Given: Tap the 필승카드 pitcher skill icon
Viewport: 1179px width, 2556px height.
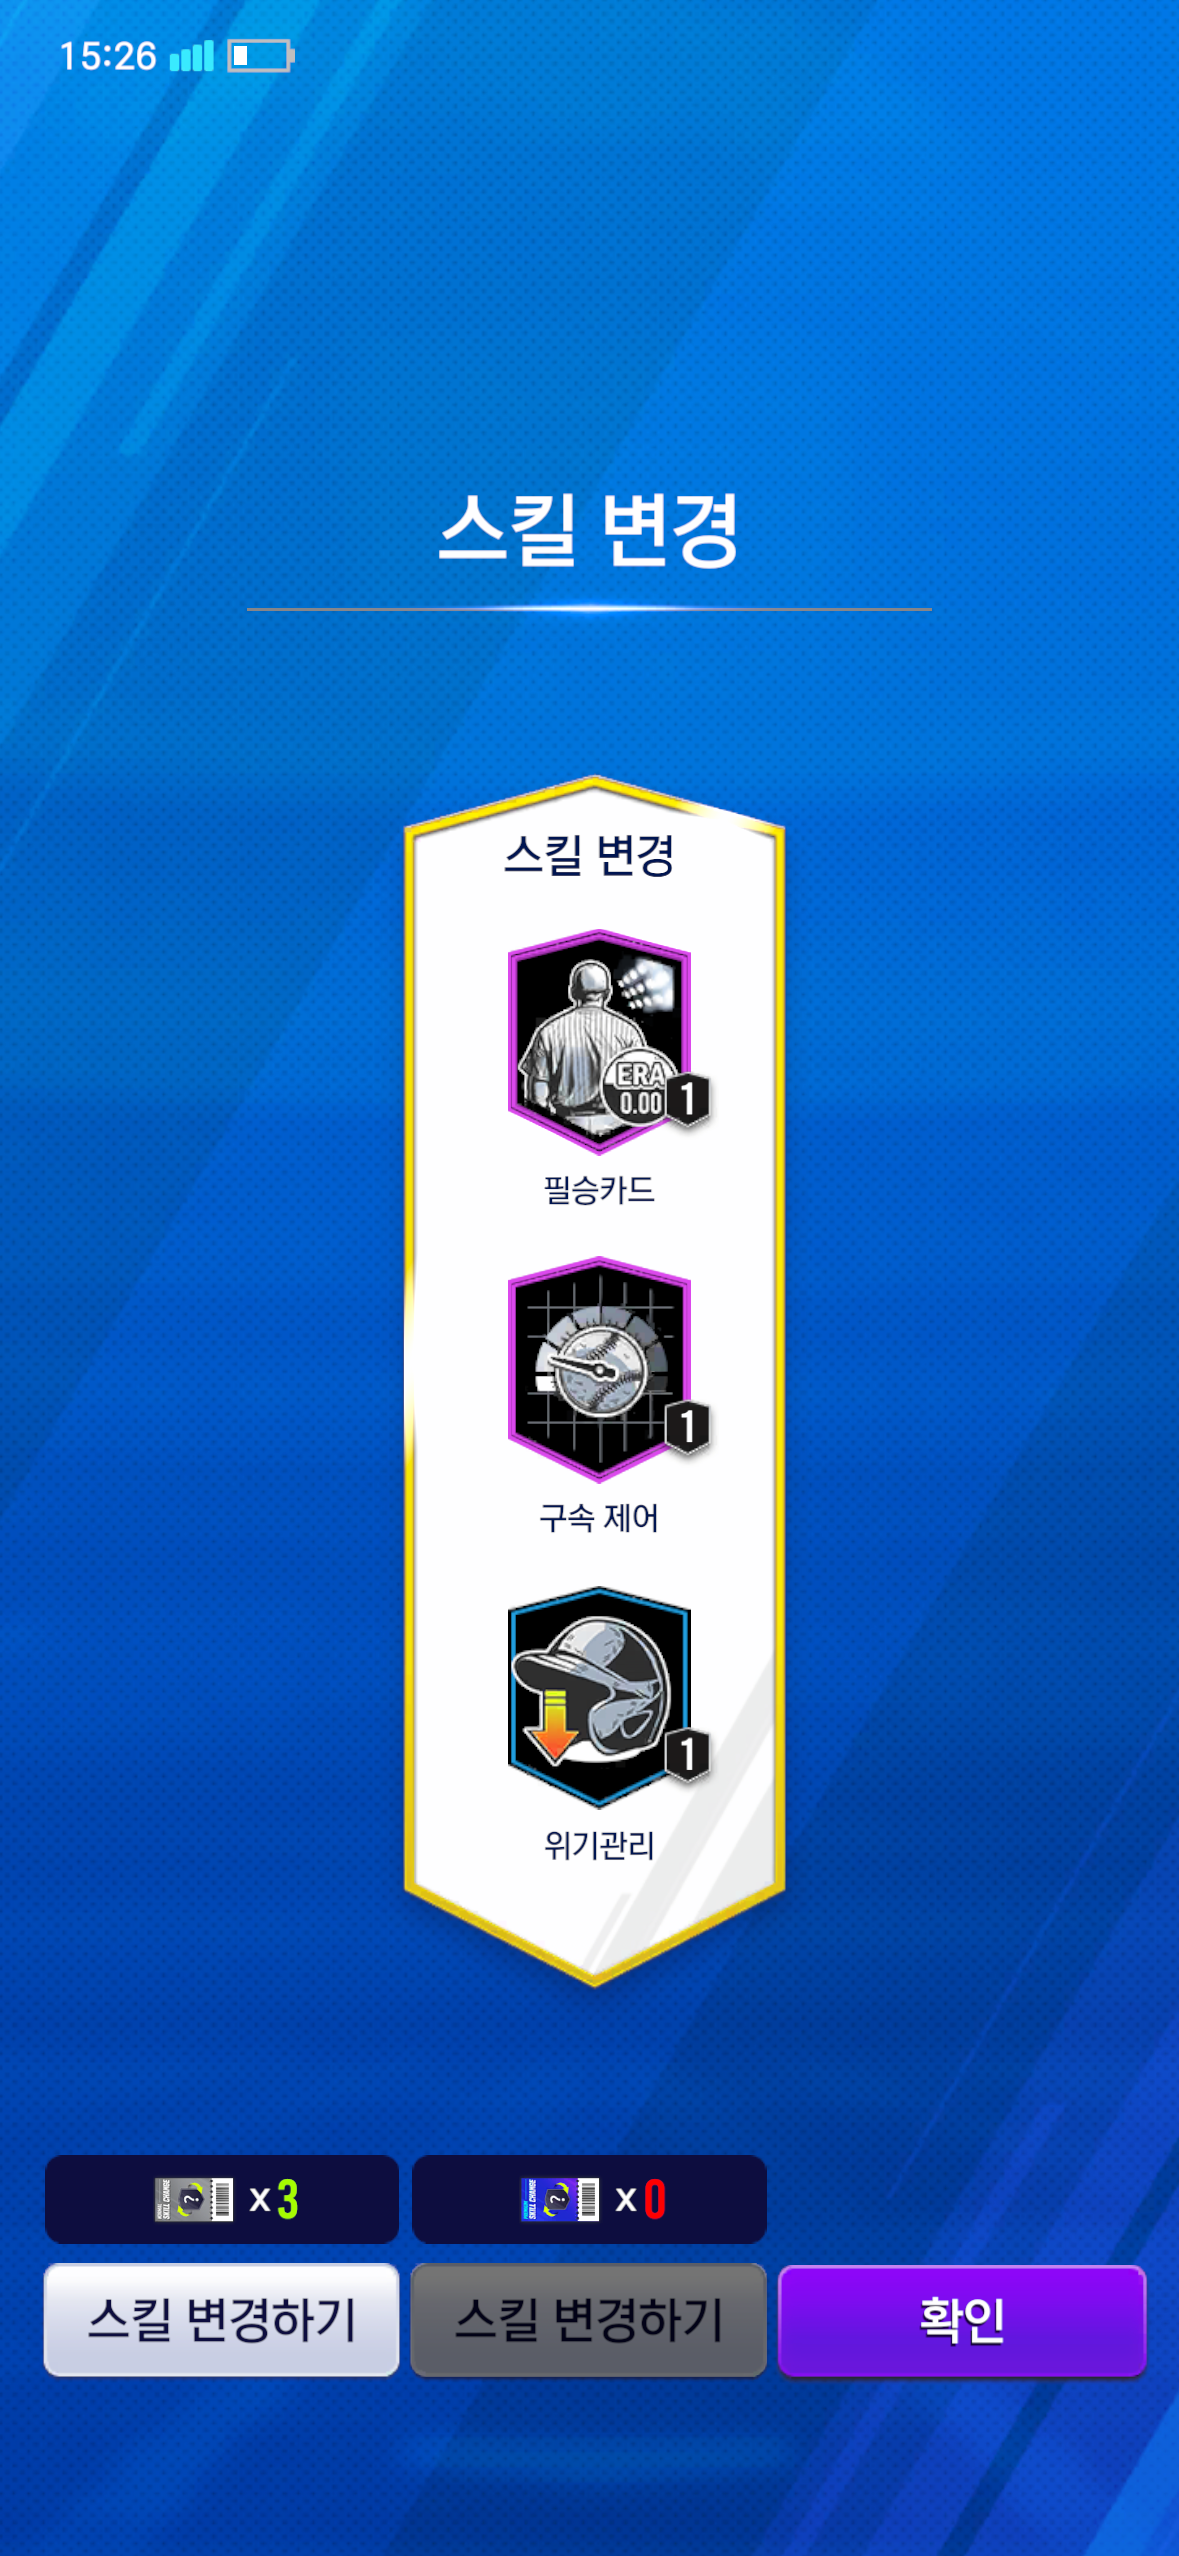Looking at the screenshot, I should [599, 1041].
